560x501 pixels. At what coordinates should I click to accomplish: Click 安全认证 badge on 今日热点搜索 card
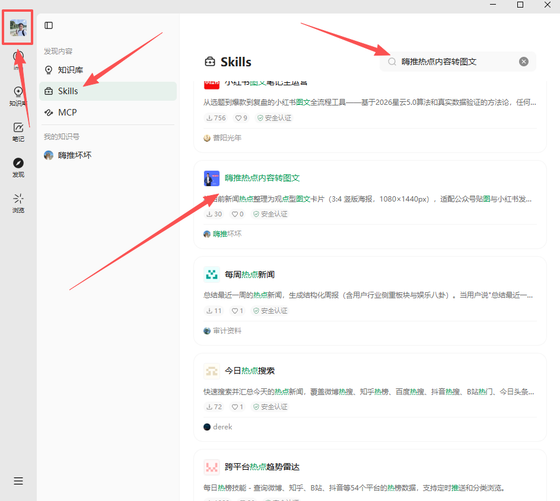pos(270,407)
